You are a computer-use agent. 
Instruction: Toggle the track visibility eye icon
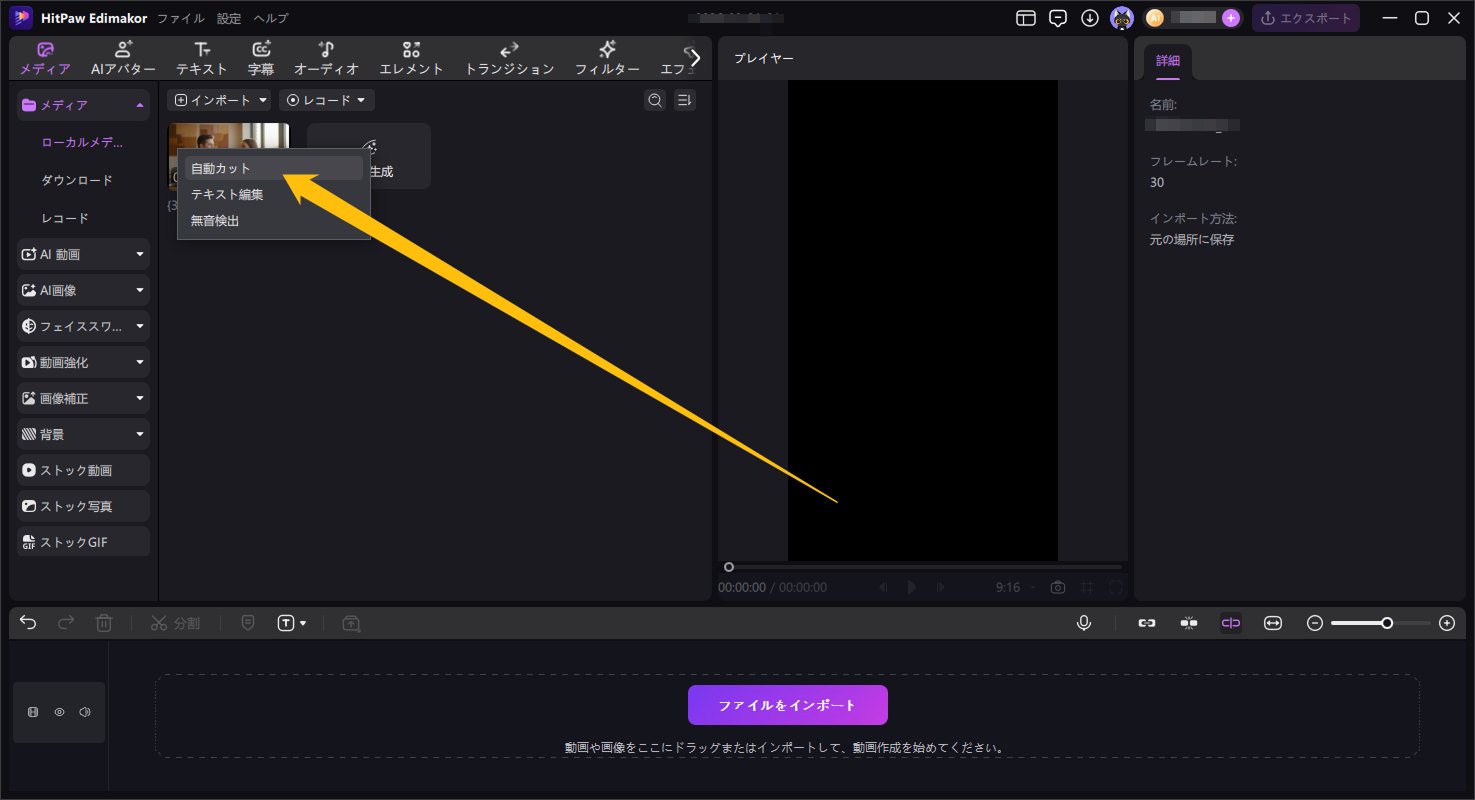tap(59, 712)
